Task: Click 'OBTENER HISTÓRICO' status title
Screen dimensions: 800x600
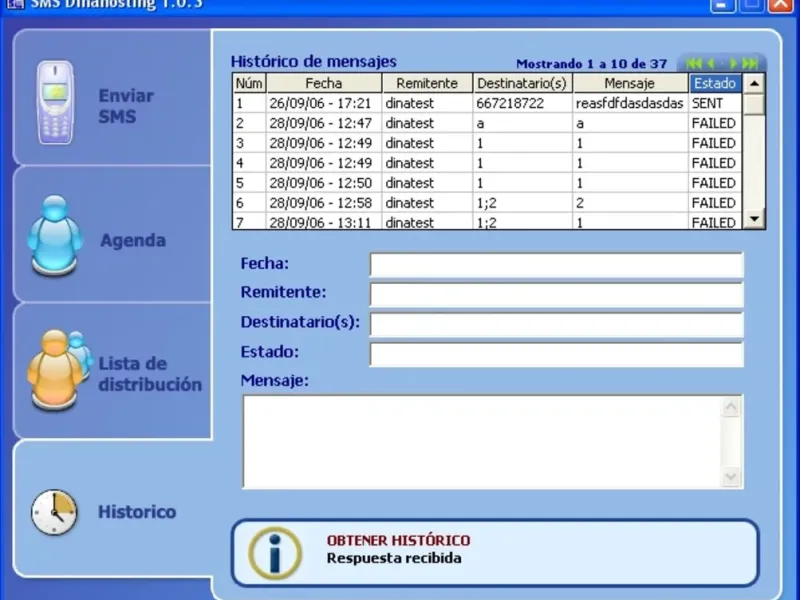Action: (398, 540)
